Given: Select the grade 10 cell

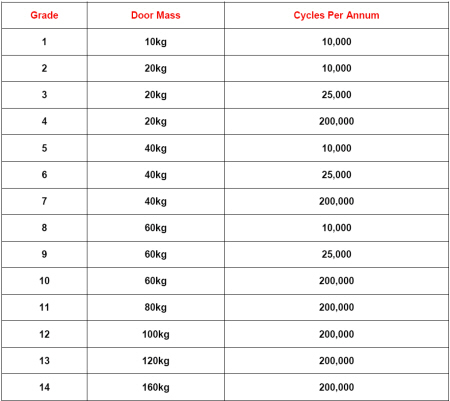Looking at the screenshot, I should [44, 281].
